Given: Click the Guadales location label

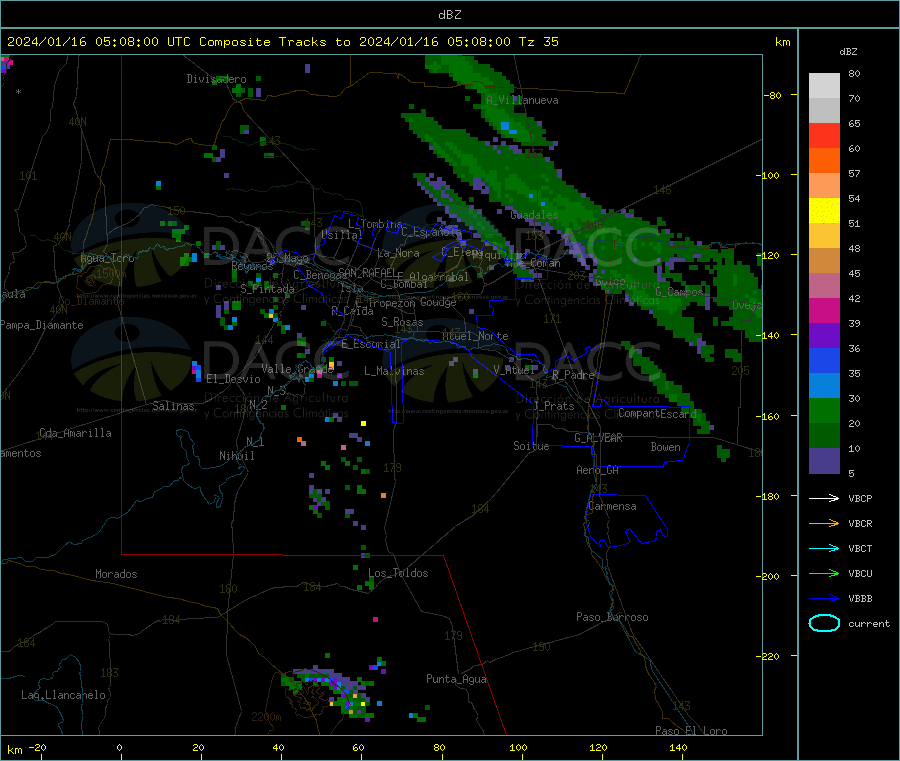Looking at the screenshot, I should (x=534, y=215).
